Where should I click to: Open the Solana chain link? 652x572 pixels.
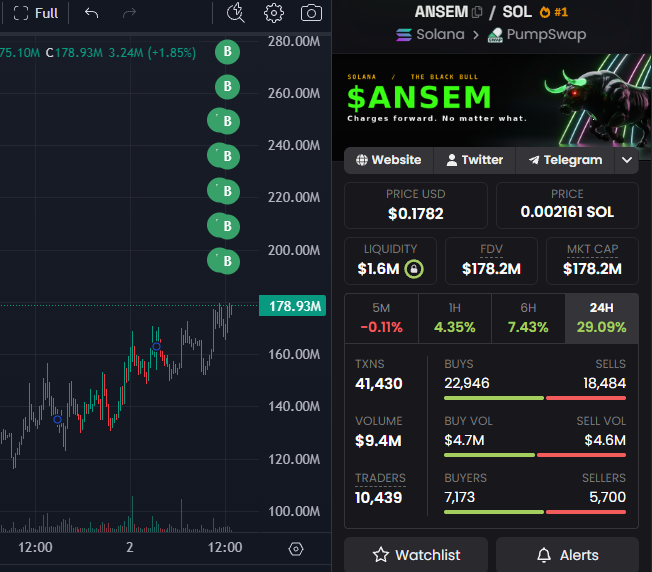coord(430,35)
